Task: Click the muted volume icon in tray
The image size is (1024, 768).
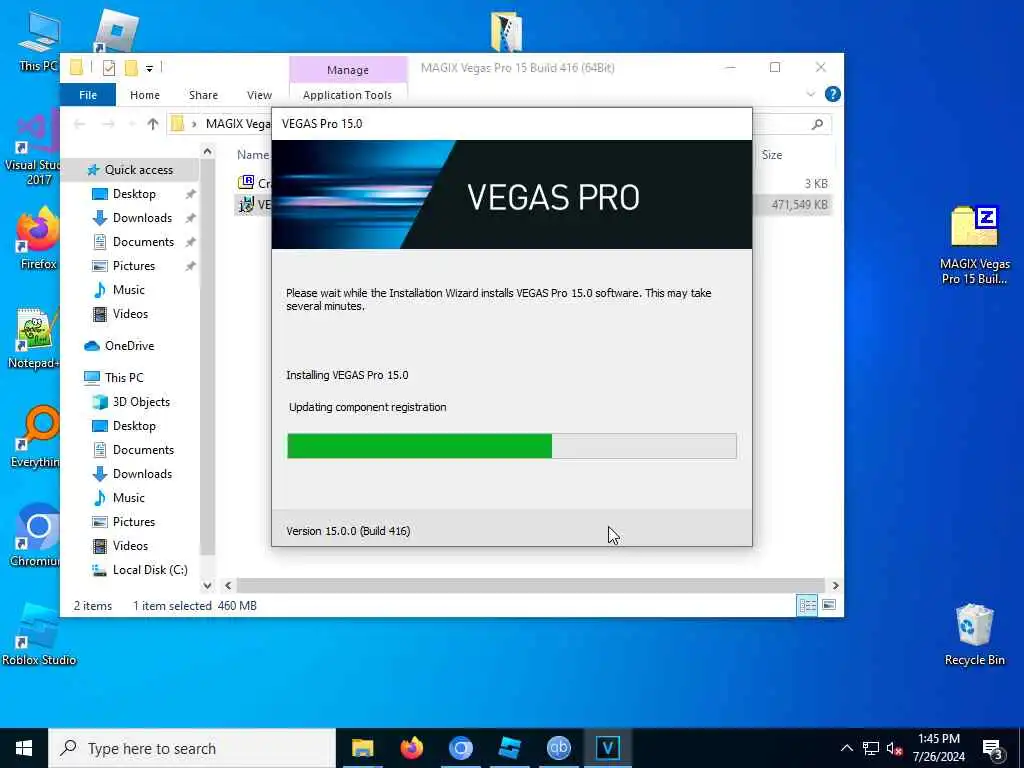Action: (x=894, y=748)
